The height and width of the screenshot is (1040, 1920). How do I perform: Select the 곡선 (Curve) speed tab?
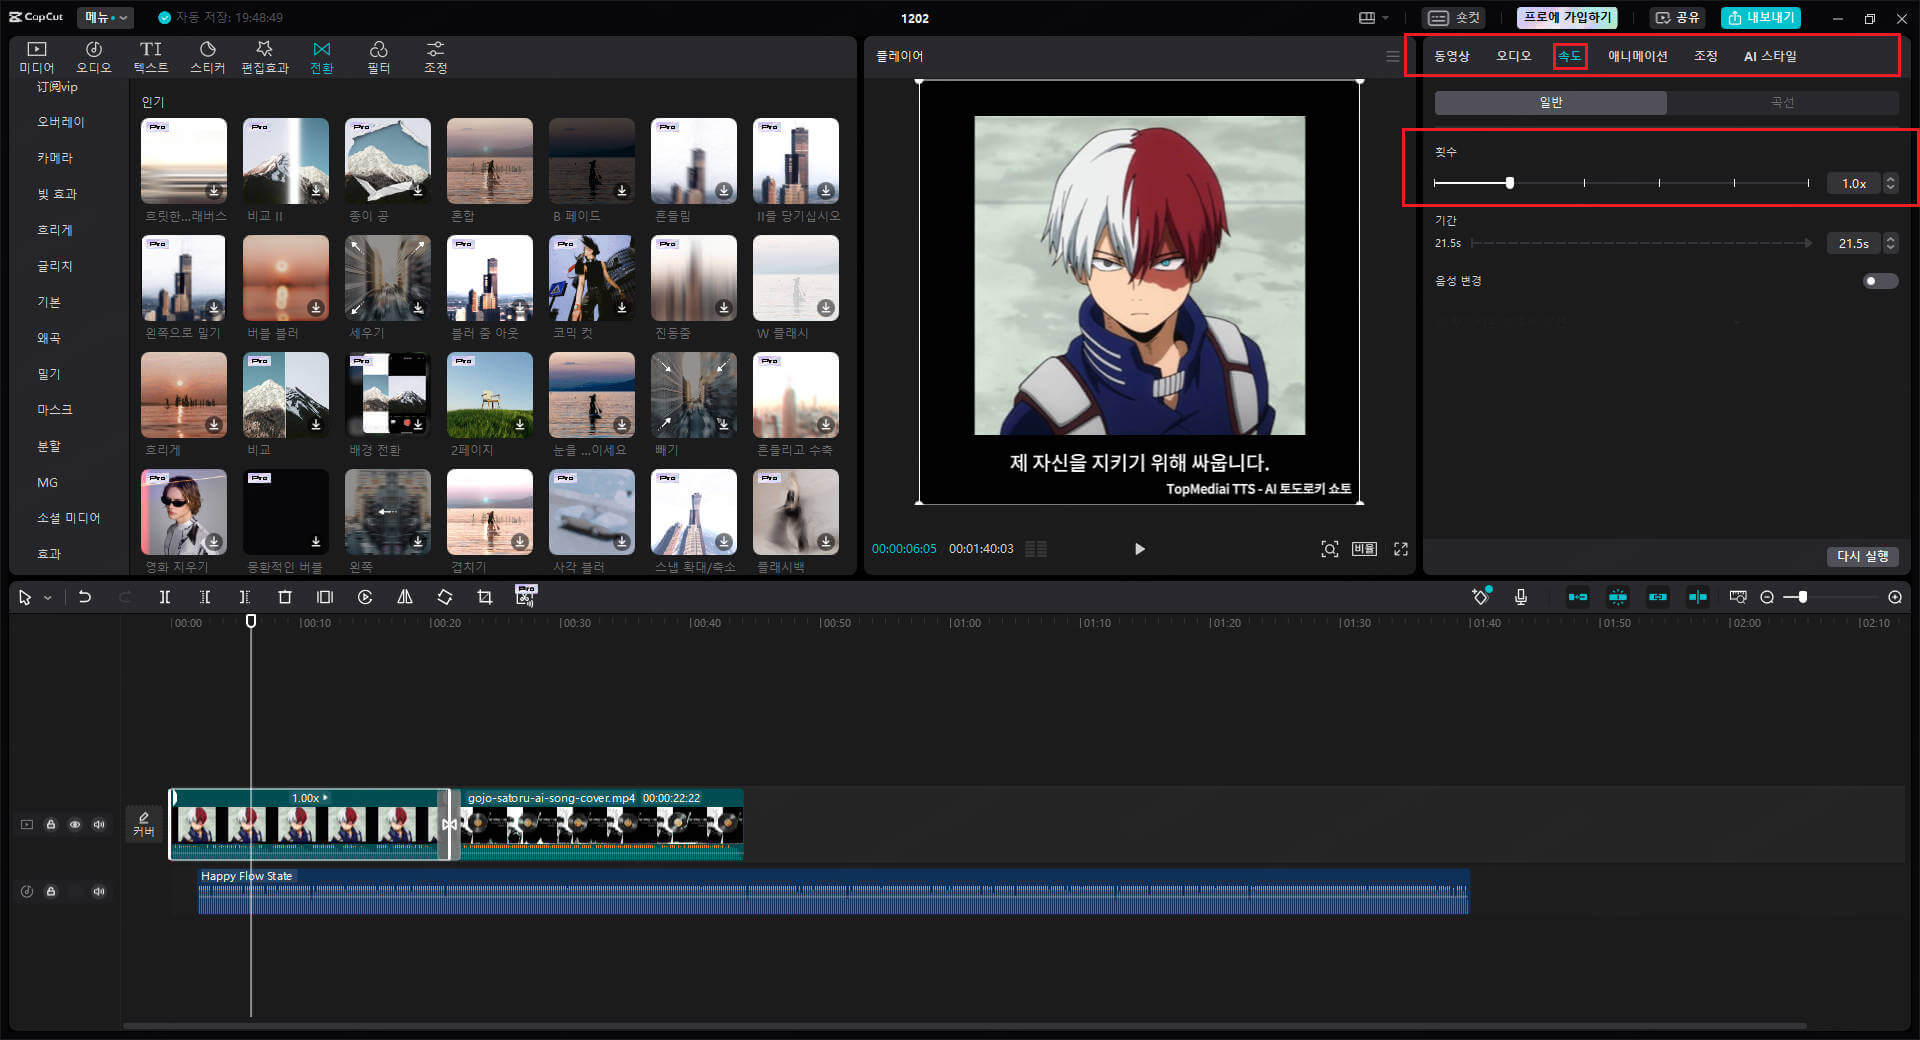click(1783, 103)
